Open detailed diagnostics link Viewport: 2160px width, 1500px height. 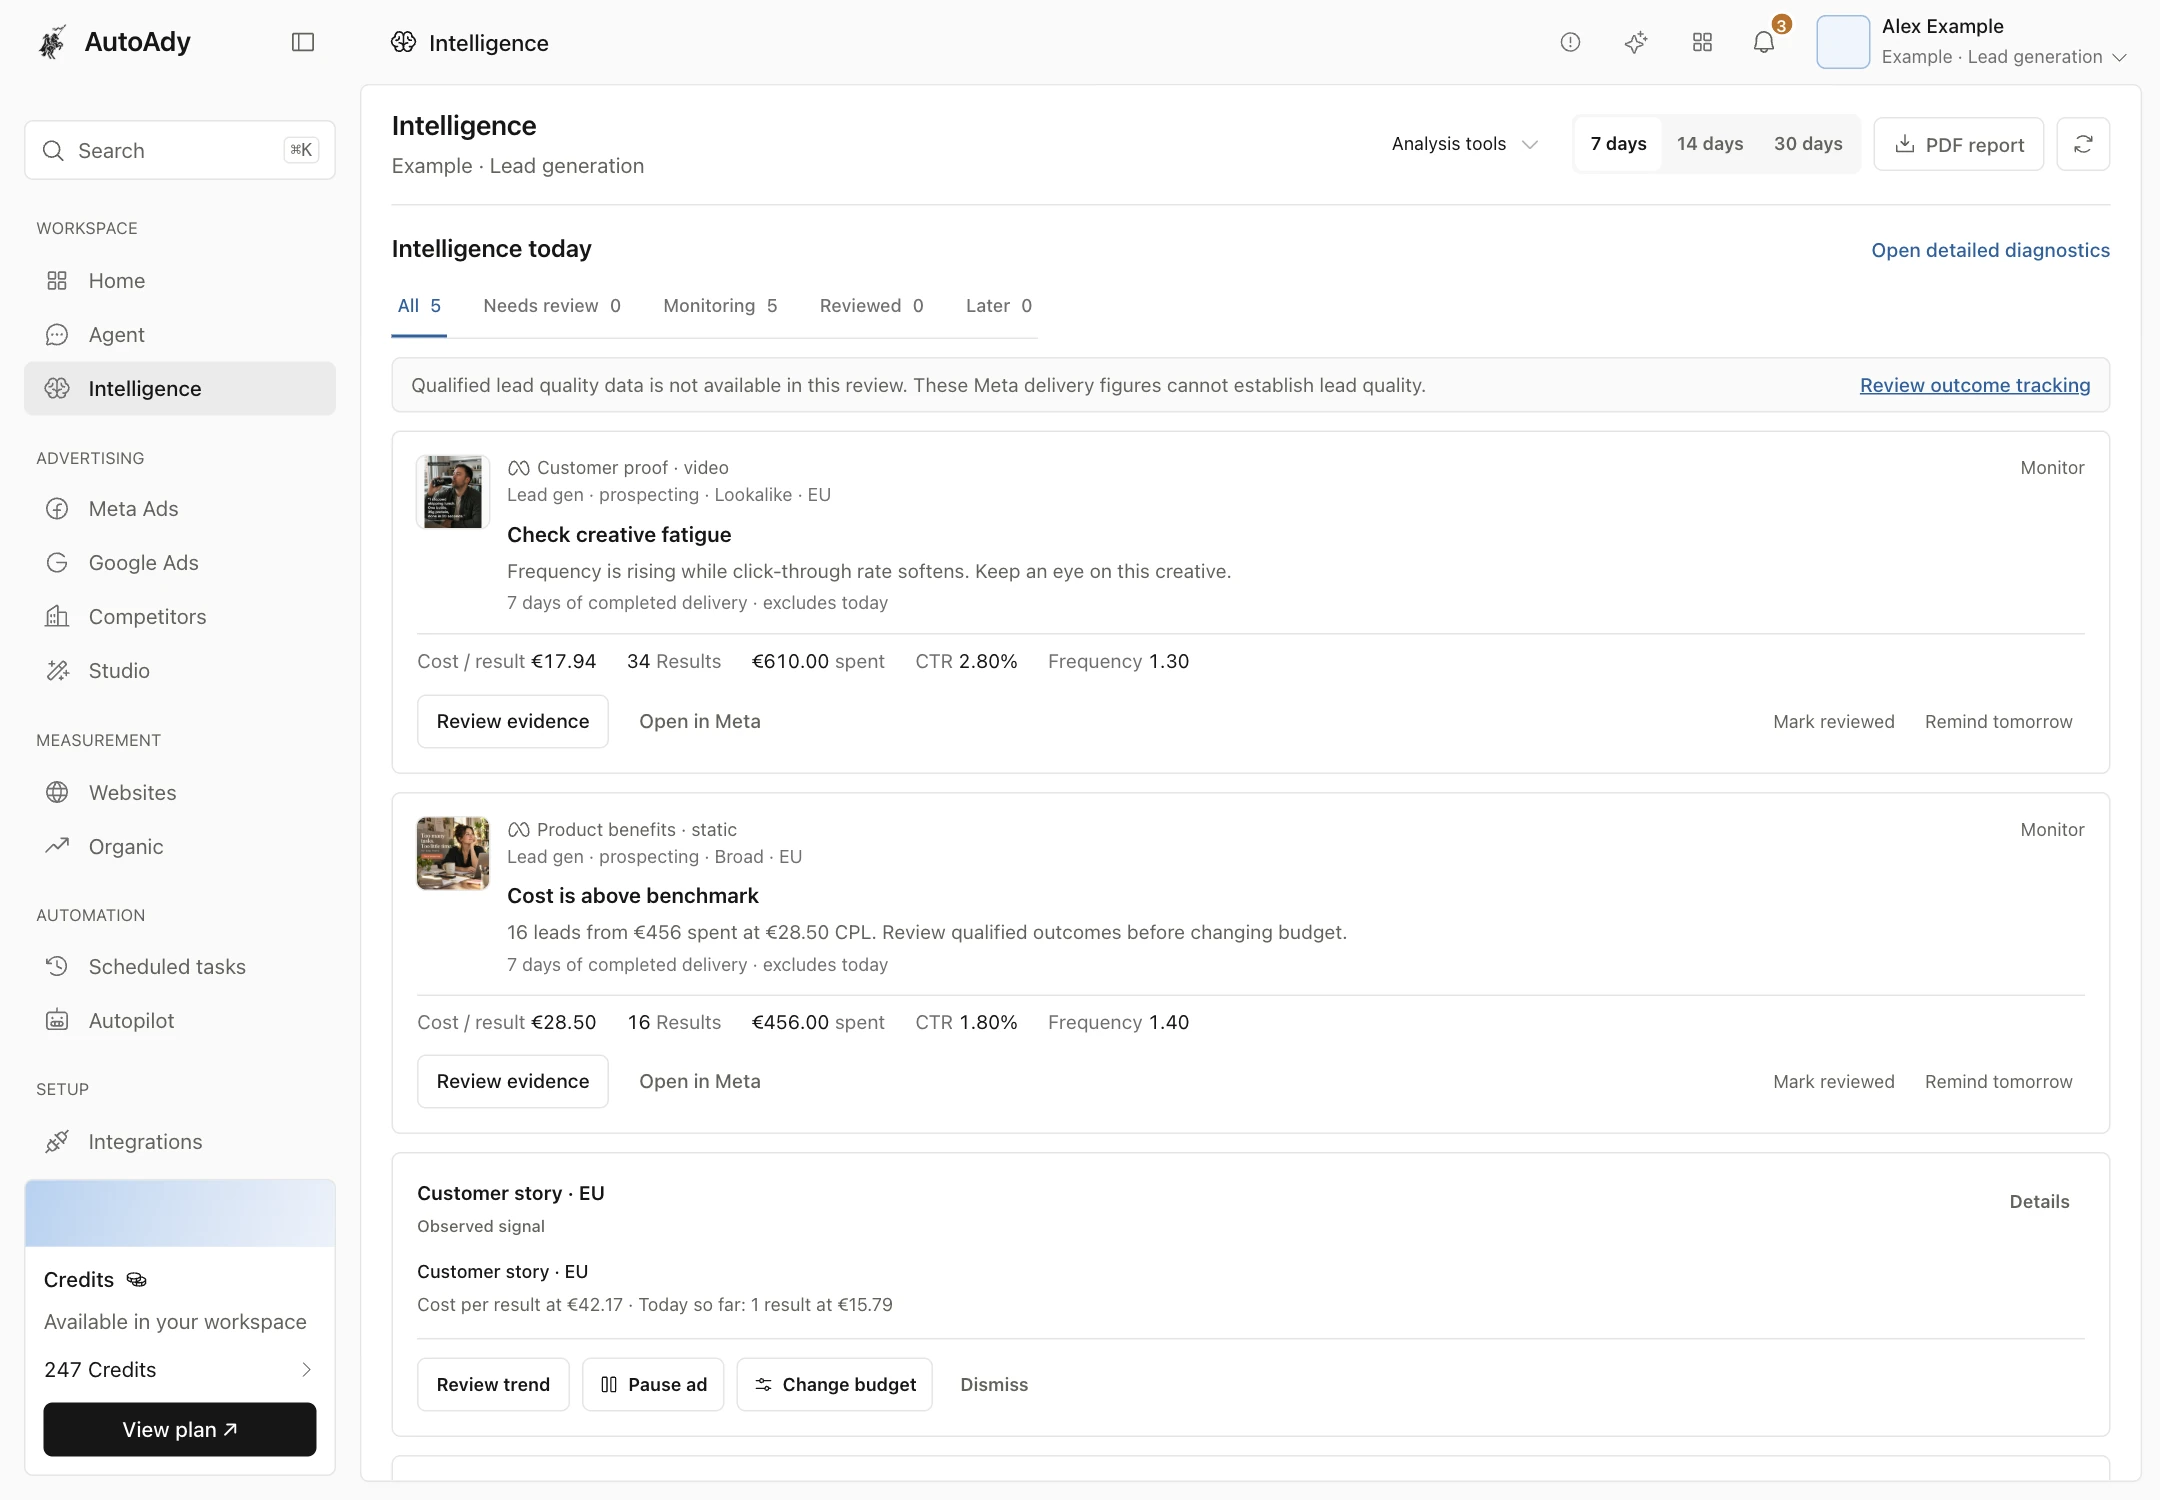pos(1990,250)
